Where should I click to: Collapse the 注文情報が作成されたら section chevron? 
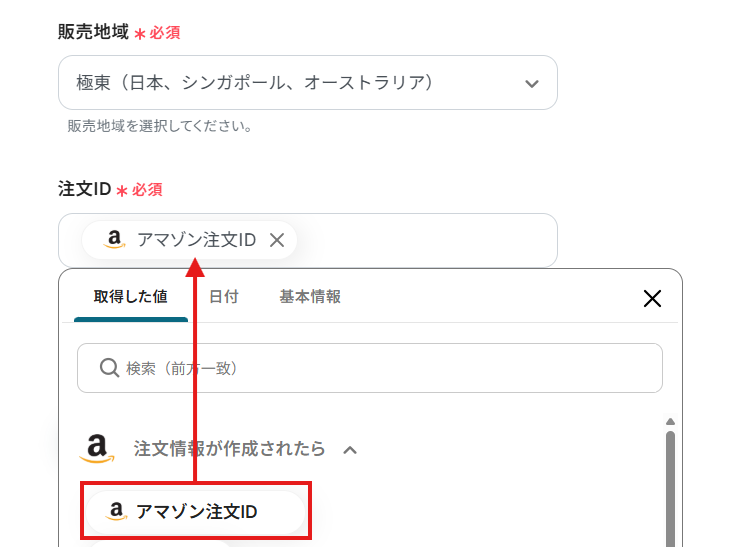pos(350,450)
